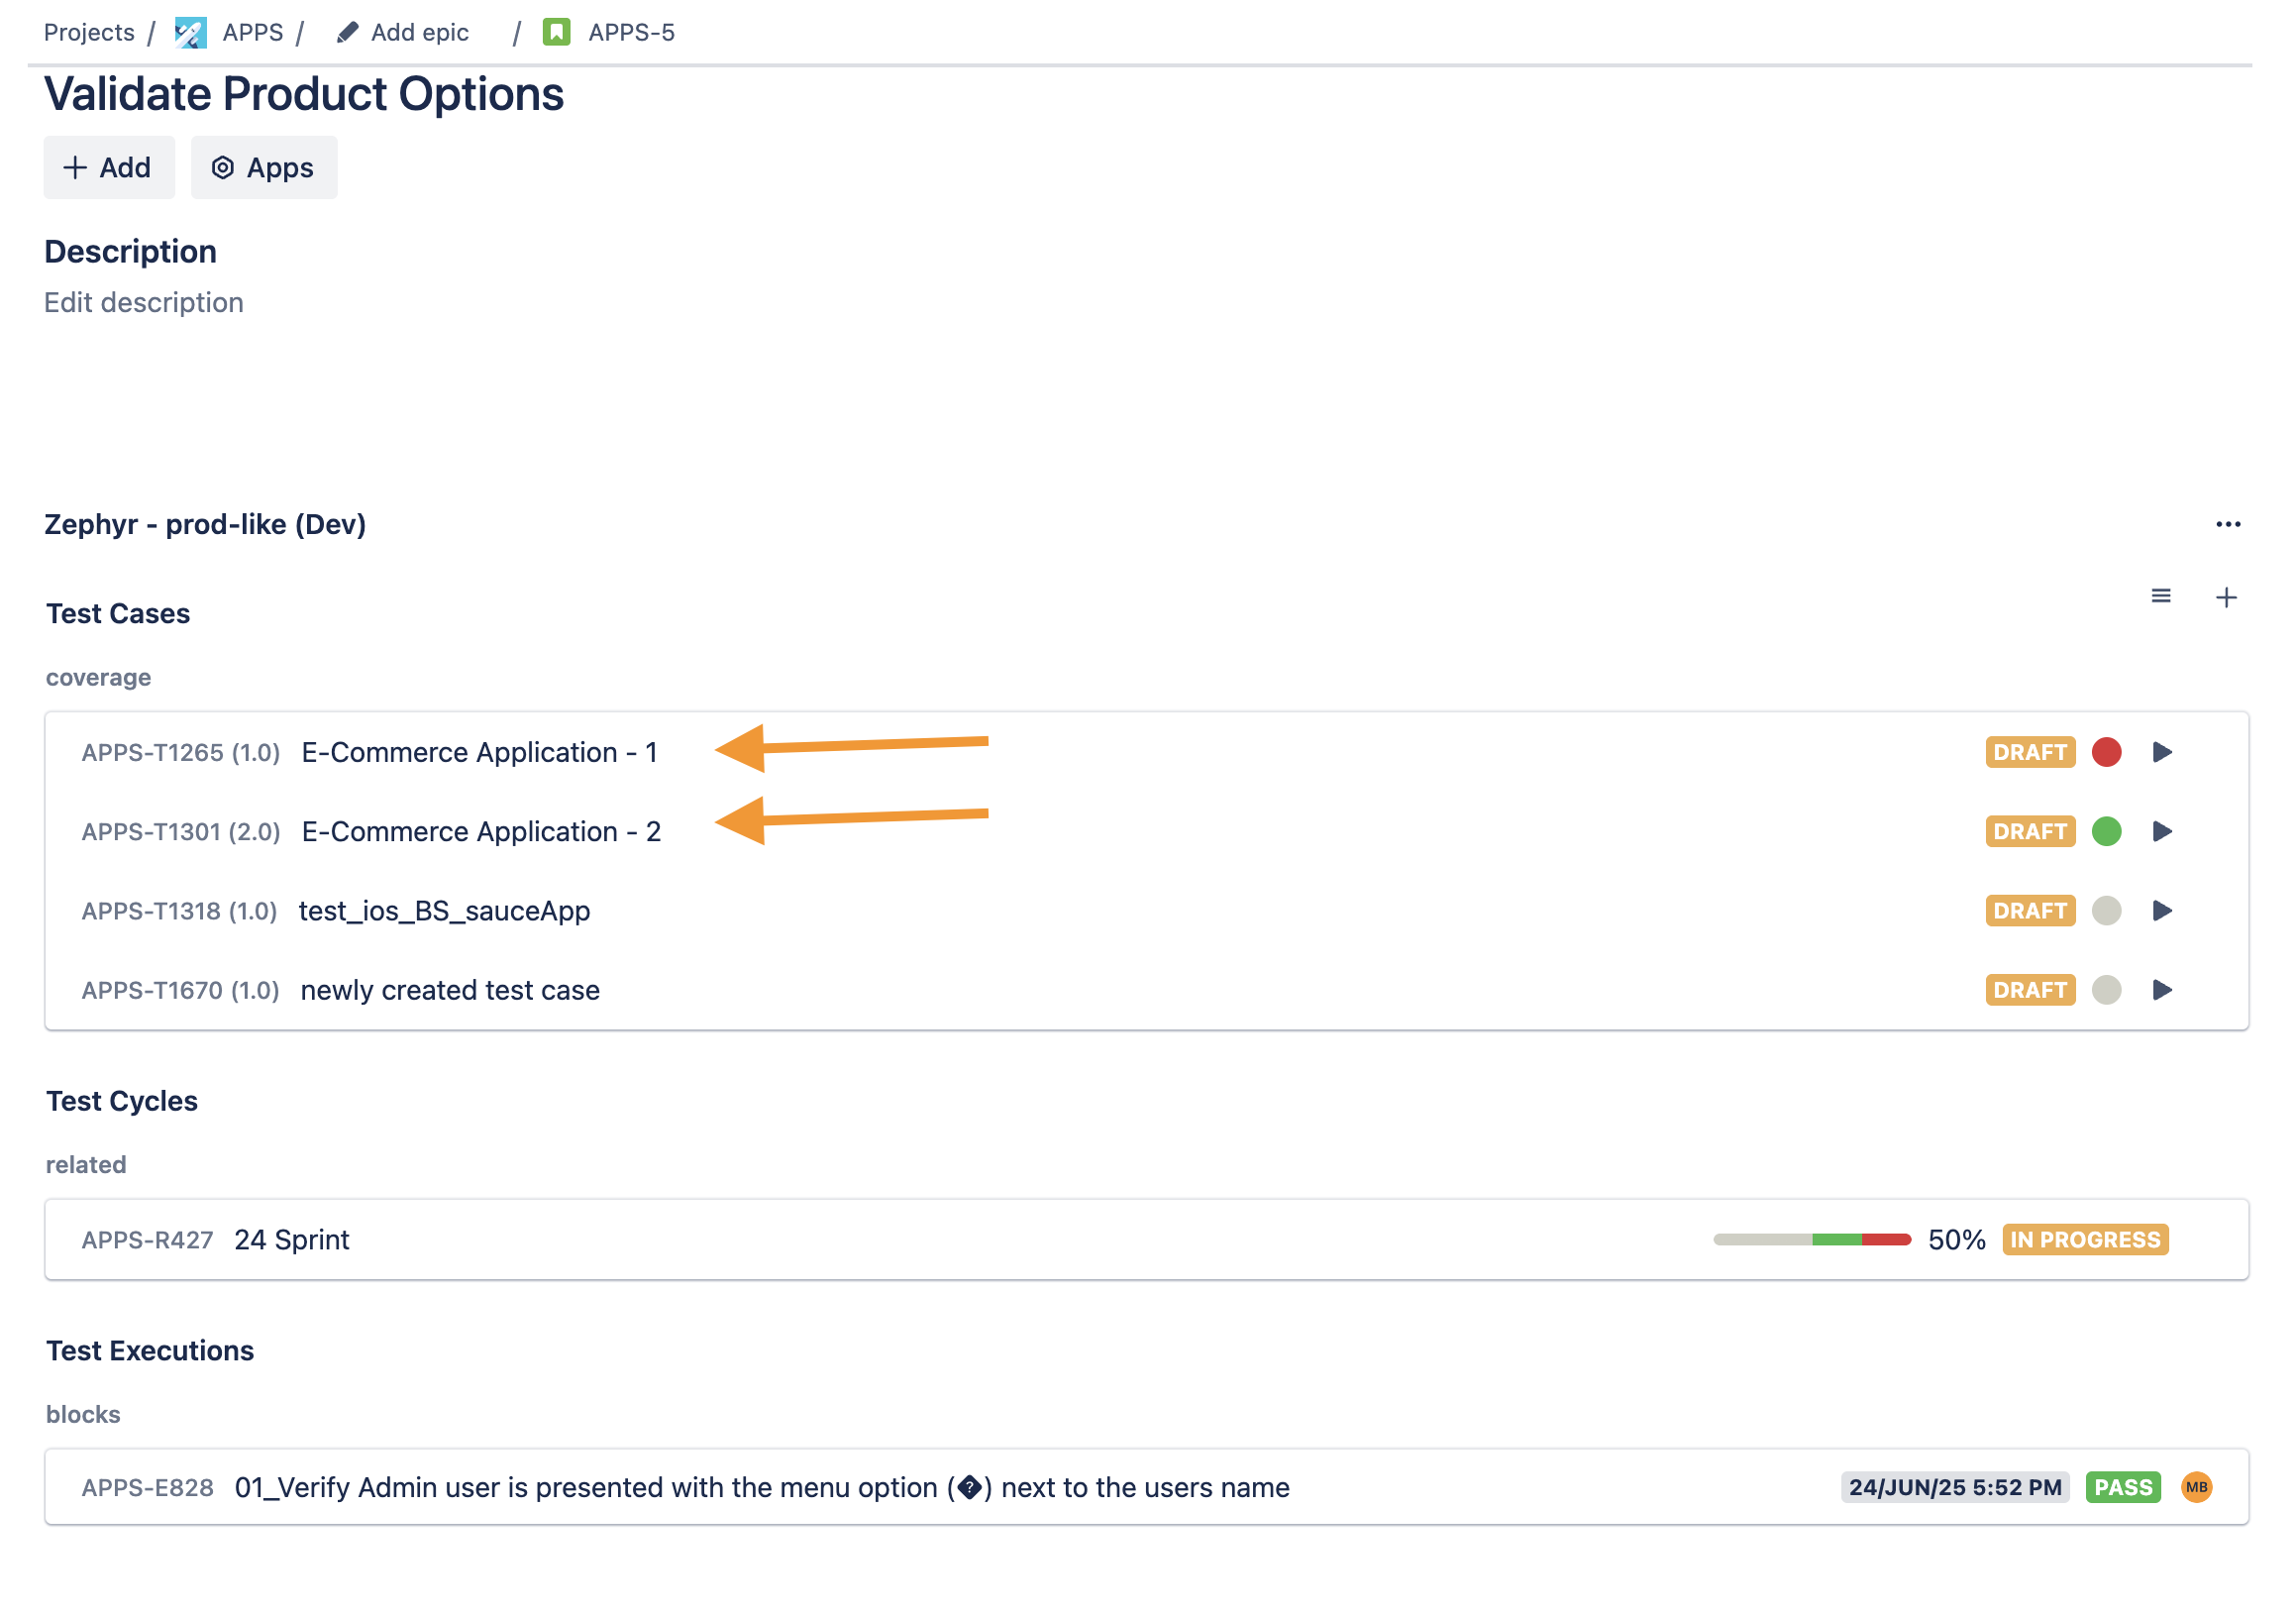Click the APPS project icon in breadcrumb
Image resolution: width=2296 pixels, height=1617 pixels.
tap(190, 32)
